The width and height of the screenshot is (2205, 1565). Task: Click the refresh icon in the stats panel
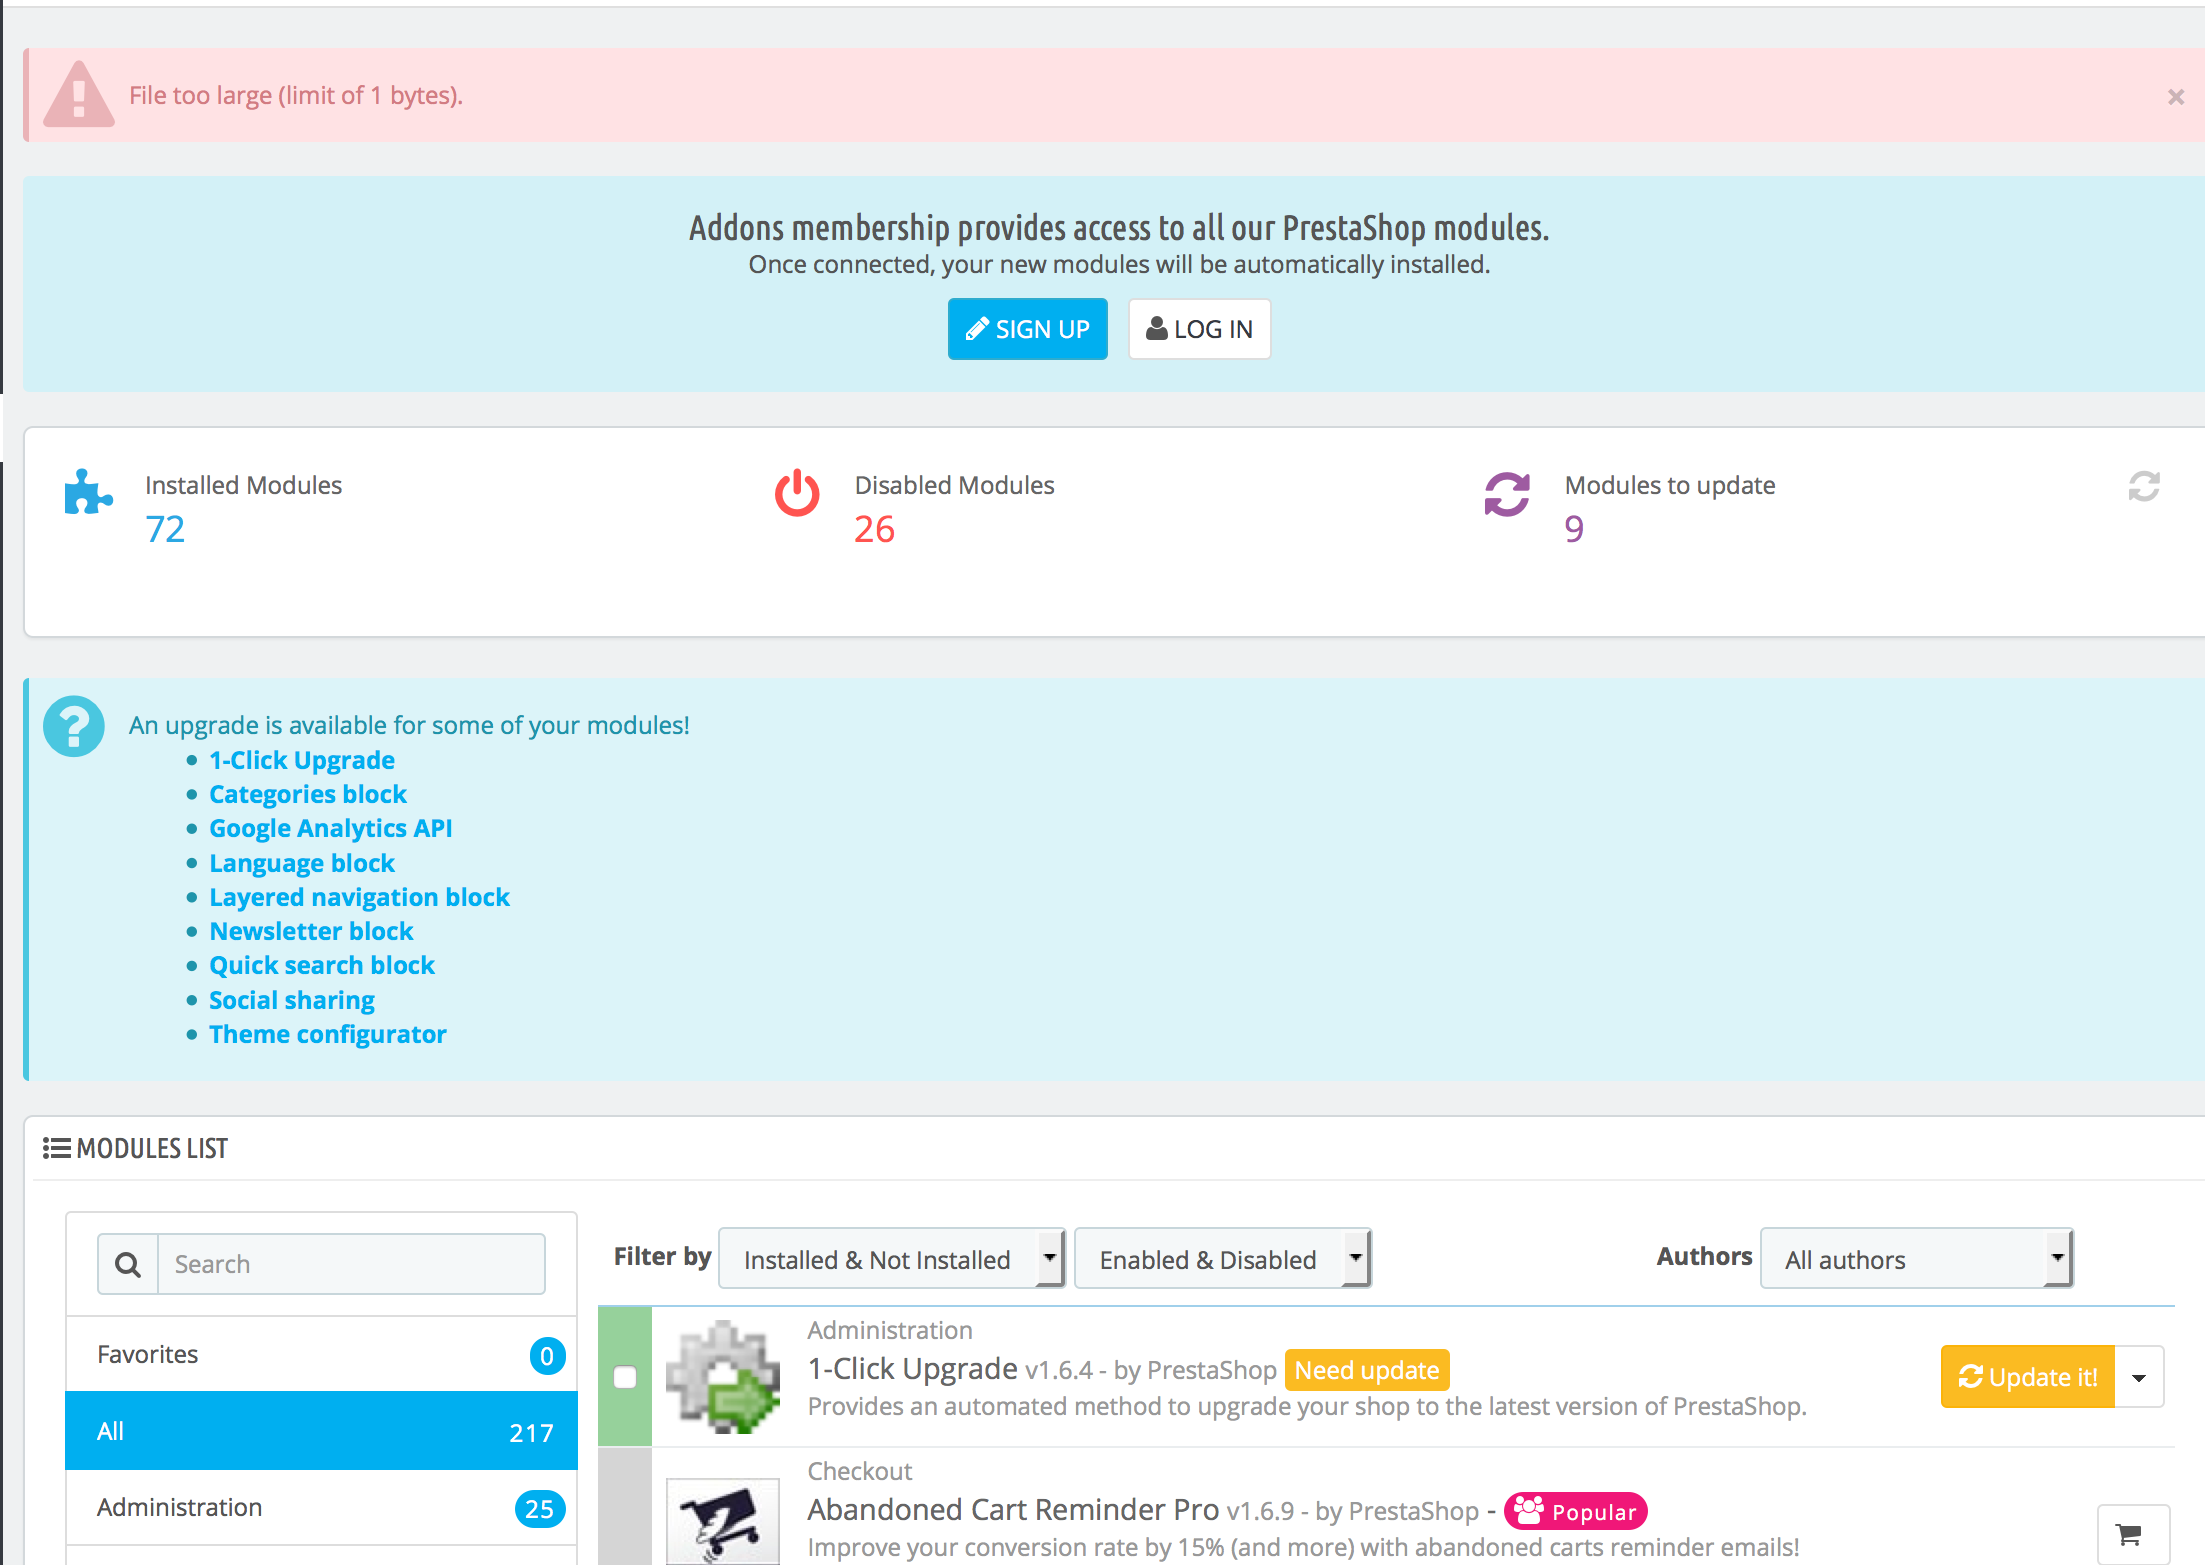point(2143,487)
